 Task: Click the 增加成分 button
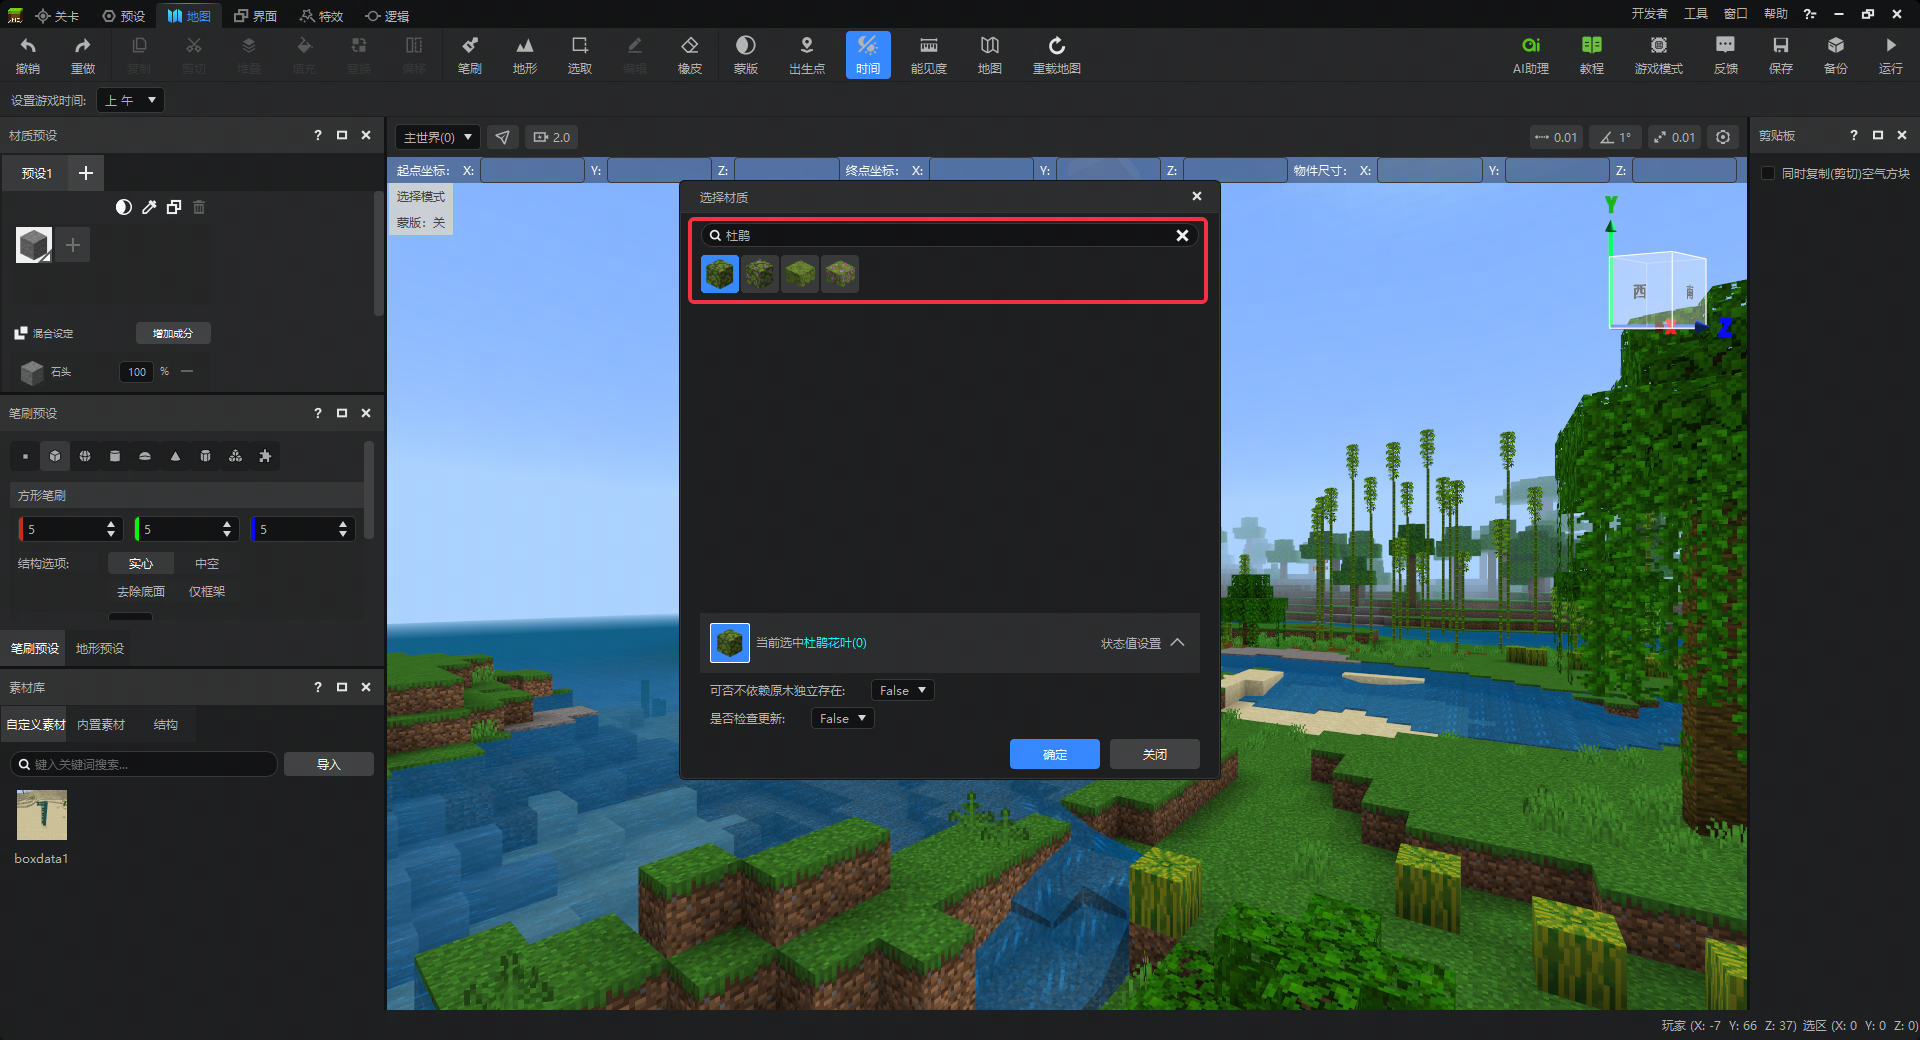[x=173, y=333]
